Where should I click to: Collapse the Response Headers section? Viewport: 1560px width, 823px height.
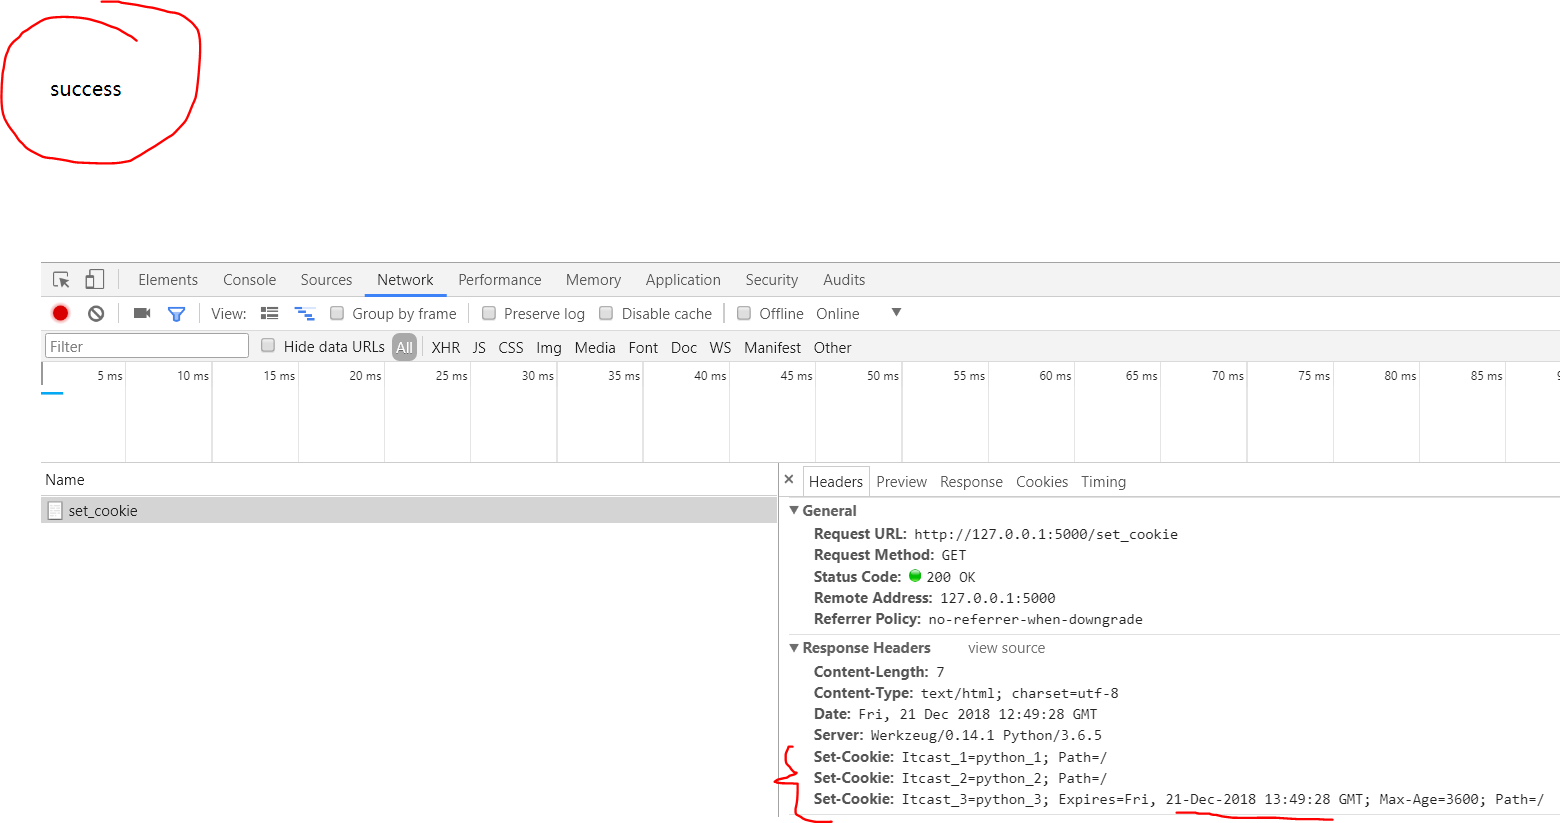[x=794, y=647]
